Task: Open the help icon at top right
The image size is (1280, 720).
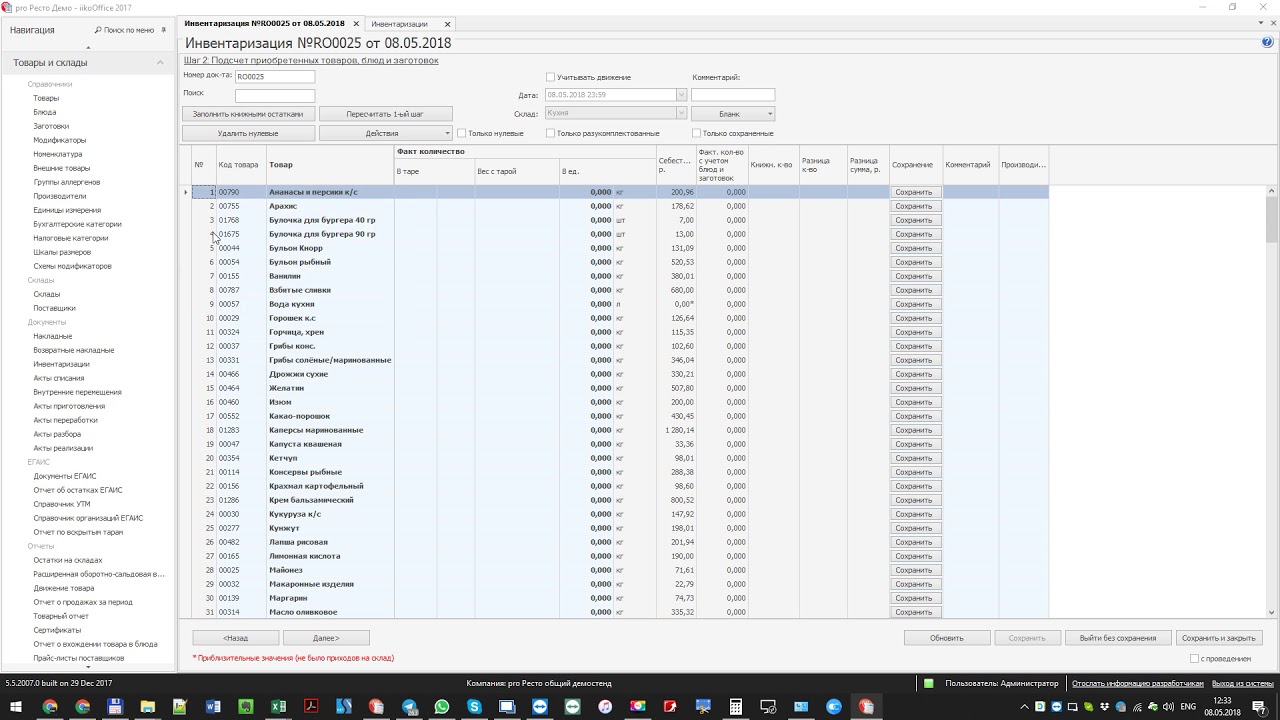Action: pyautogui.click(x=1268, y=43)
